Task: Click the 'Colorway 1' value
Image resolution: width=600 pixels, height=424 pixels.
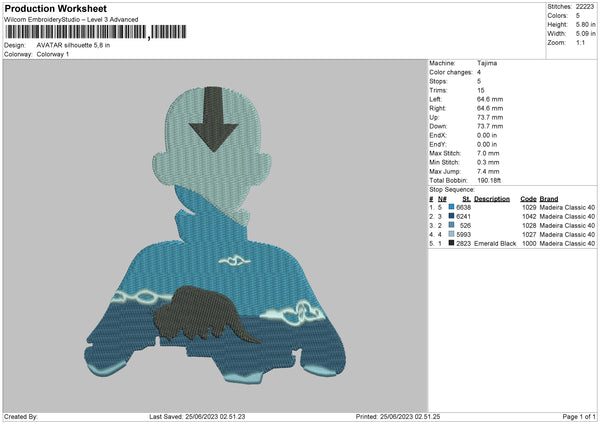Action: [x=53, y=54]
